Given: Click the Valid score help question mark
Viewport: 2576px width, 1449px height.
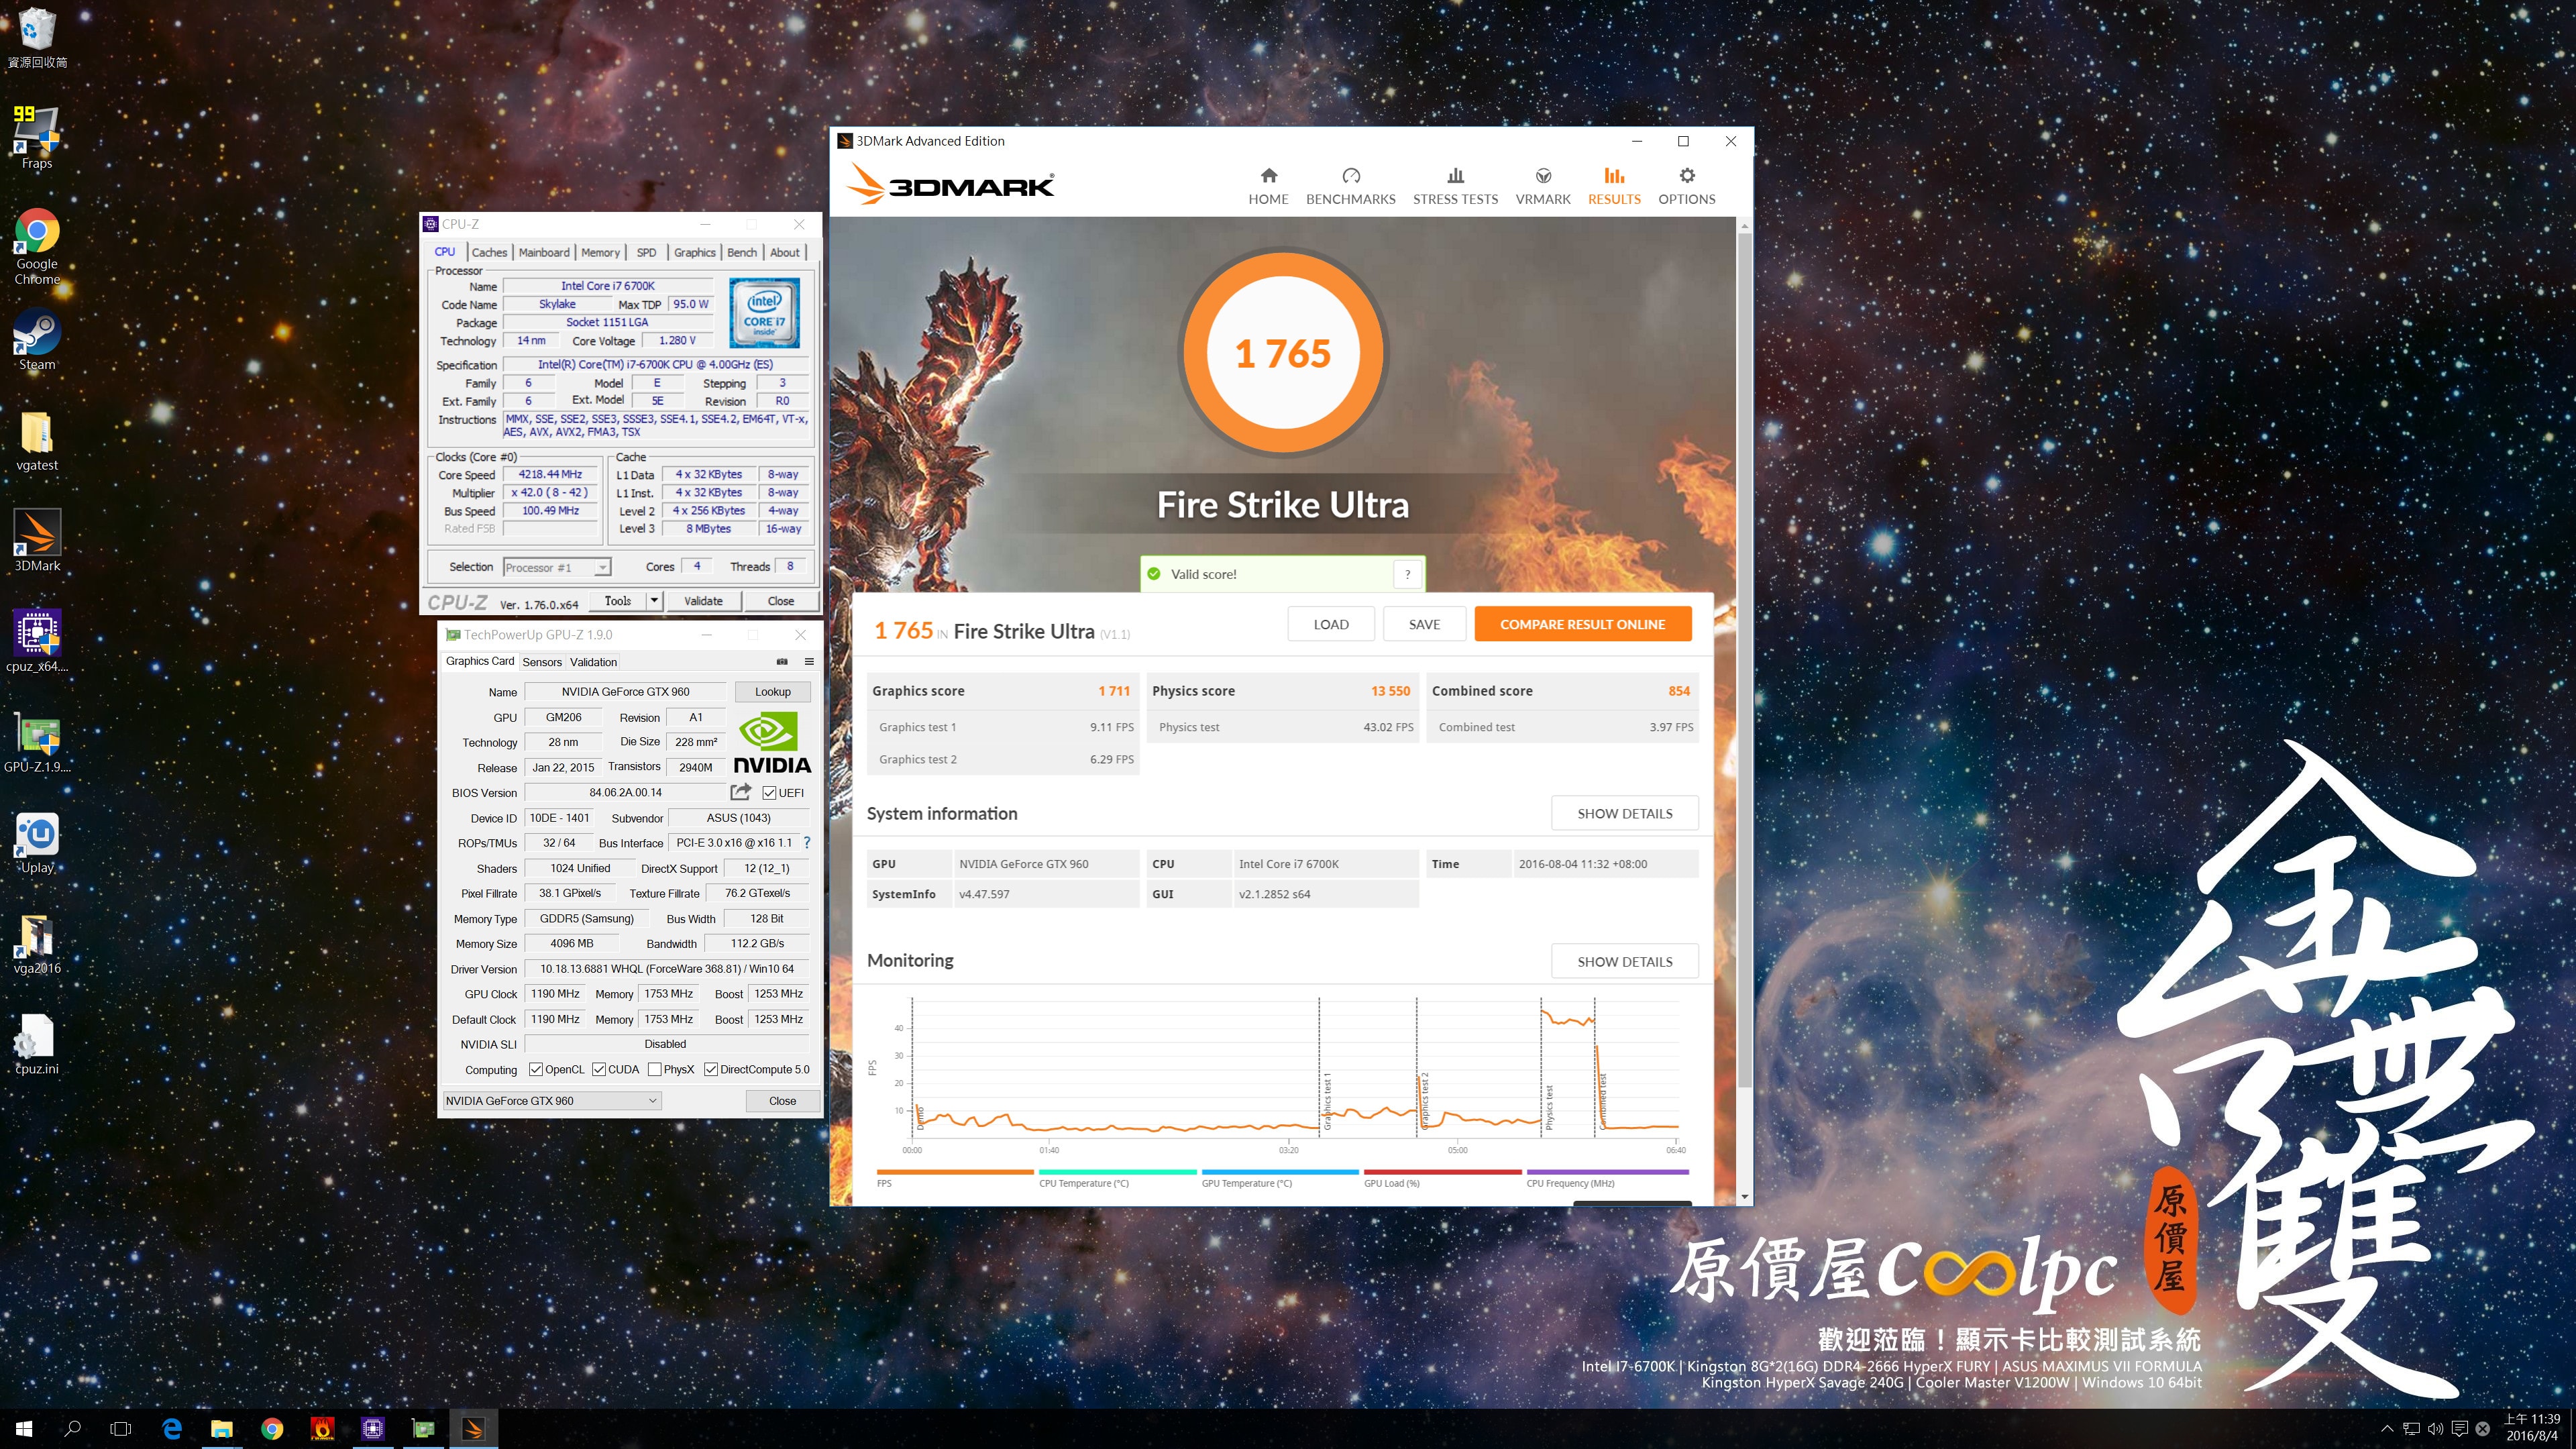Looking at the screenshot, I should pos(1407,574).
